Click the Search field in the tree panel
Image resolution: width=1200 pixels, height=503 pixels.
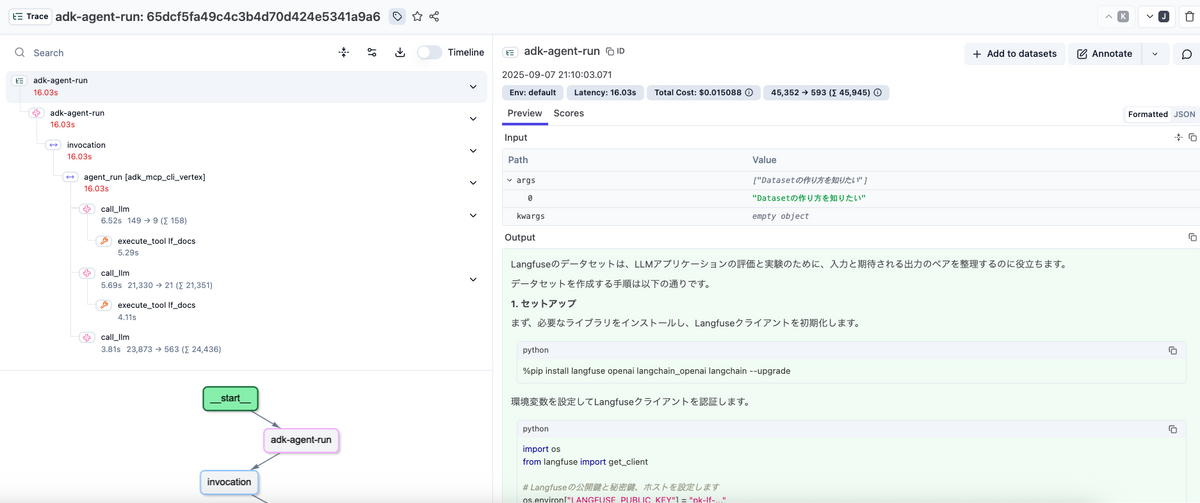pyautogui.click(x=170, y=52)
